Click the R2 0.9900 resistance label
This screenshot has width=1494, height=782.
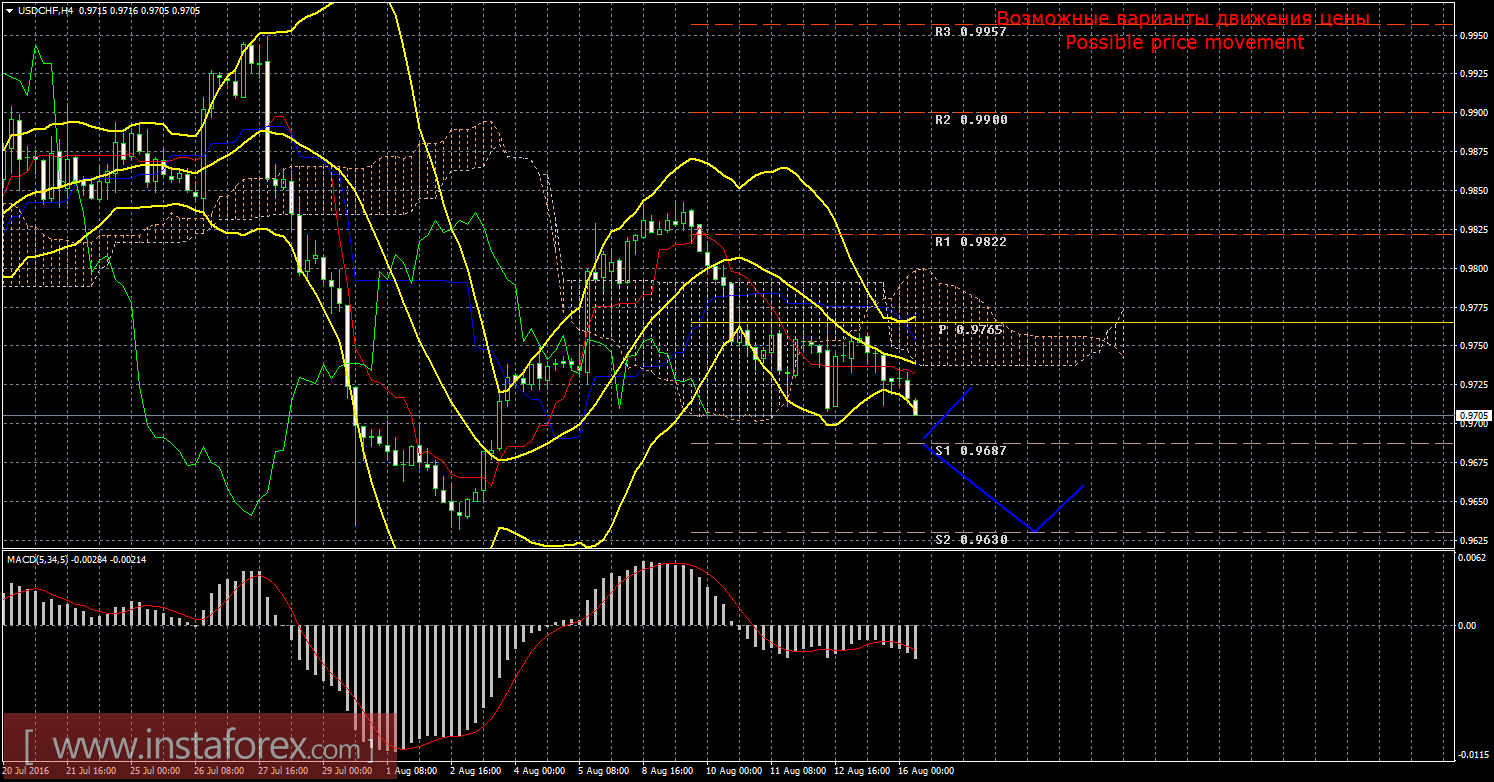[970, 119]
